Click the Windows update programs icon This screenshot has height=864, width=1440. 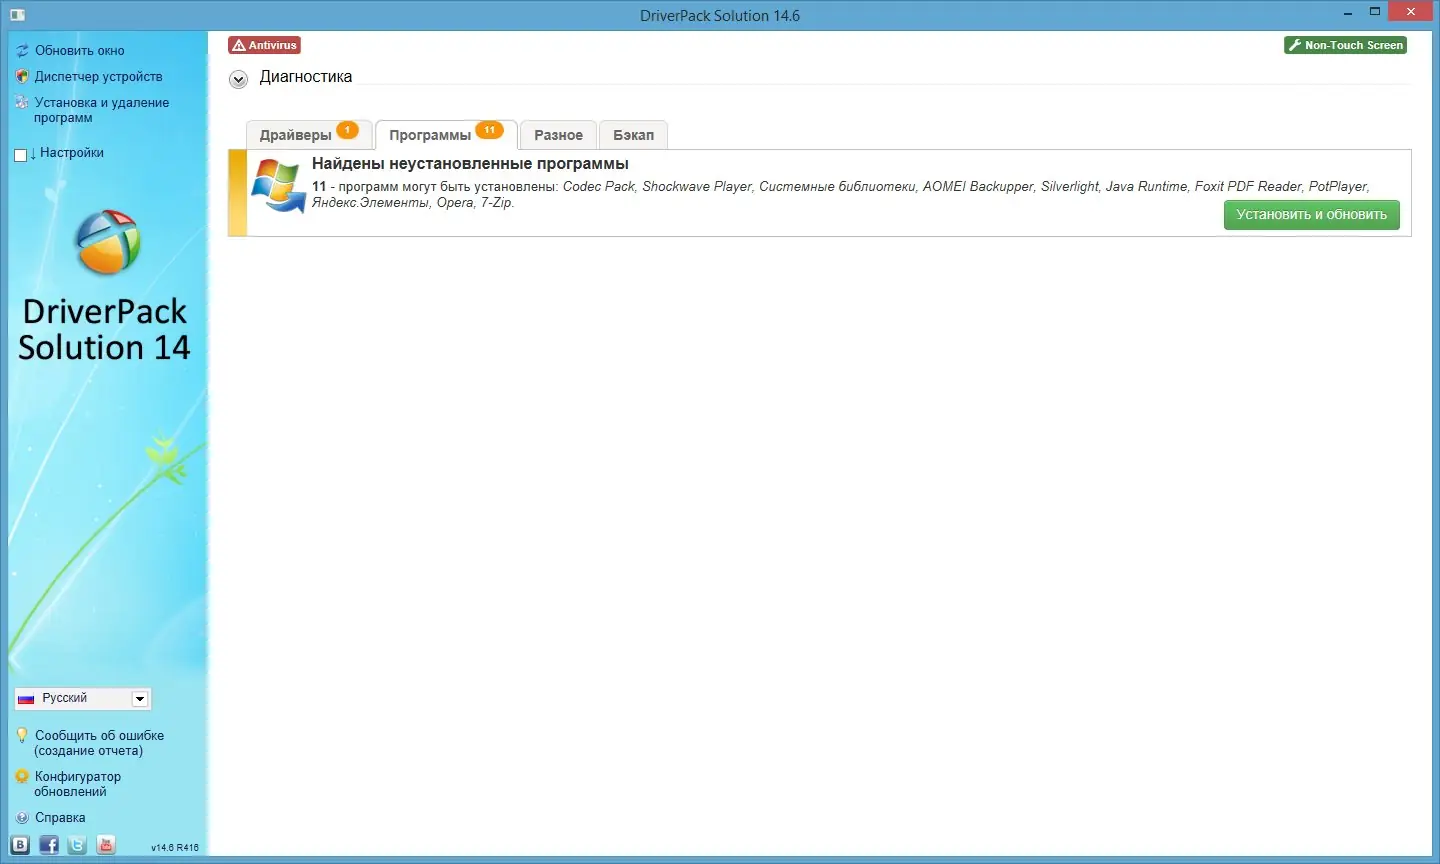[x=278, y=186]
